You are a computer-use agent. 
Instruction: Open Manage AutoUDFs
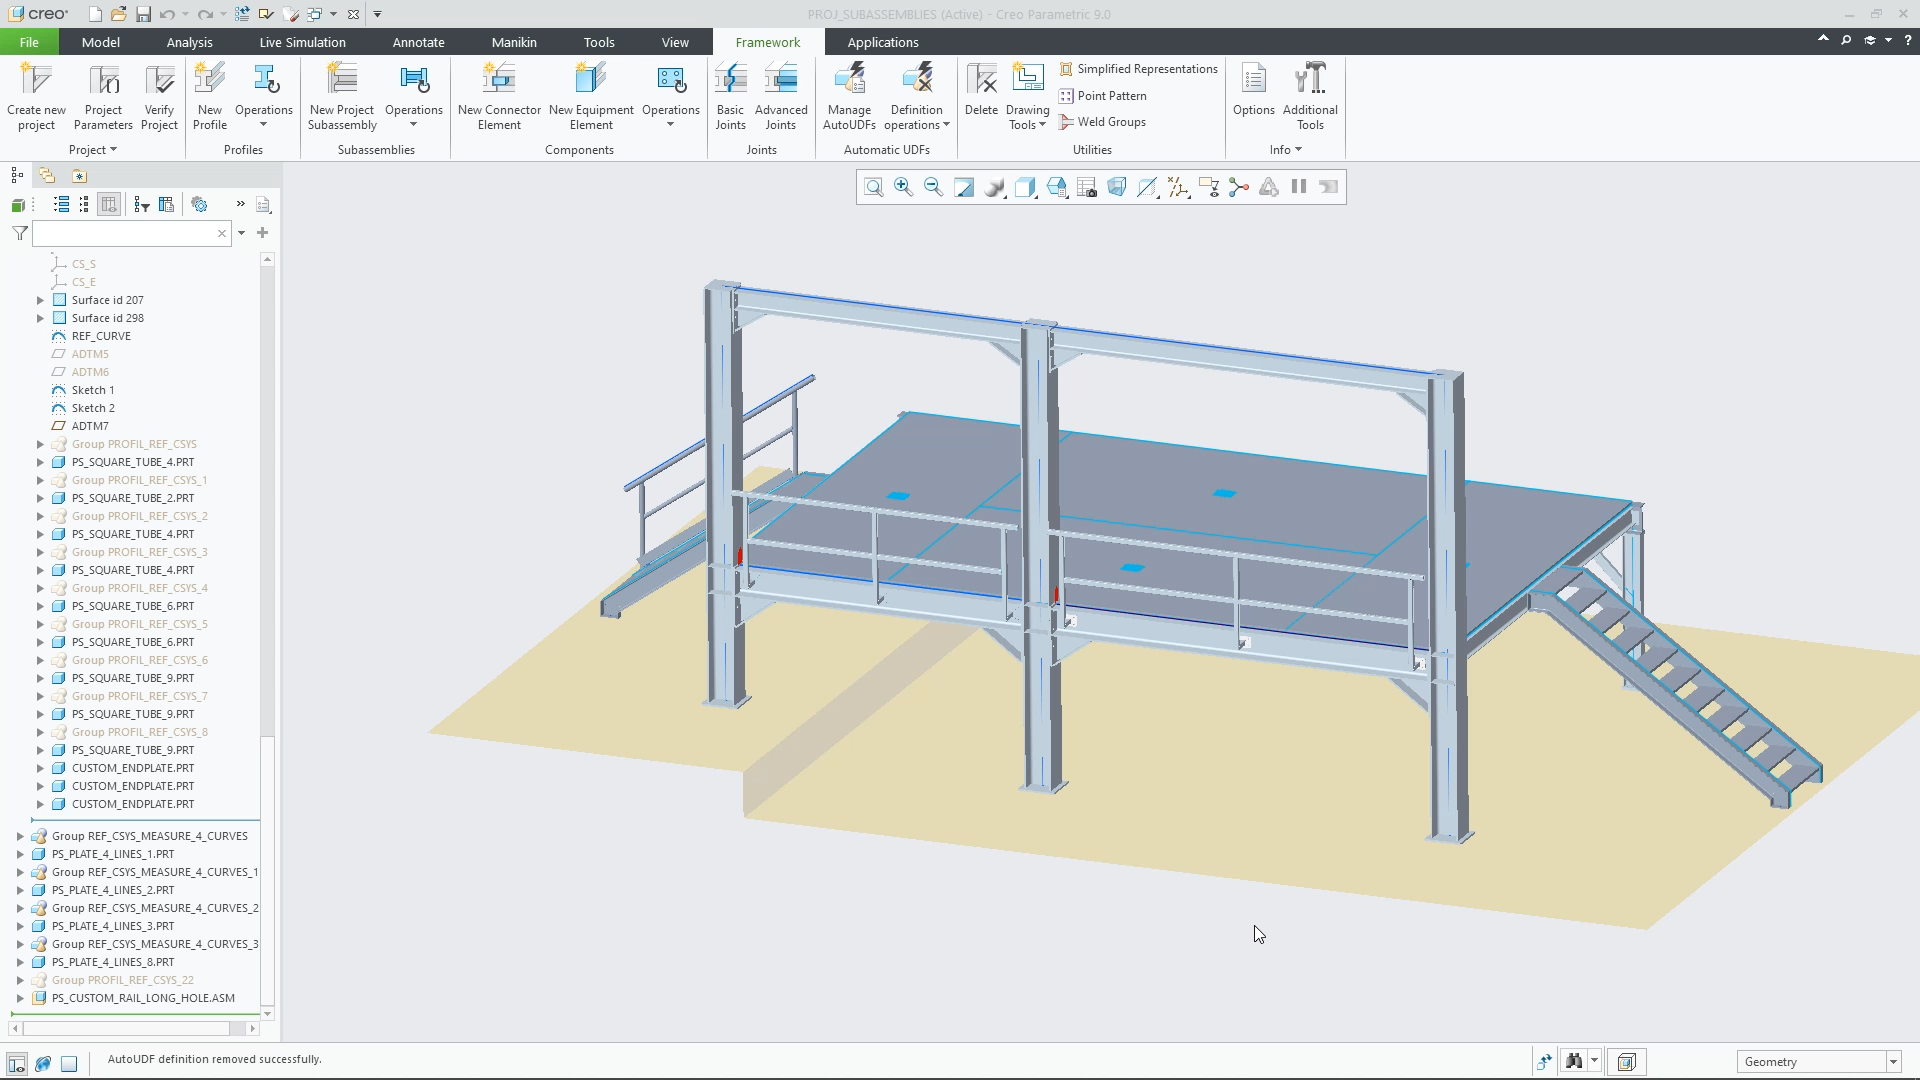click(x=849, y=96)
